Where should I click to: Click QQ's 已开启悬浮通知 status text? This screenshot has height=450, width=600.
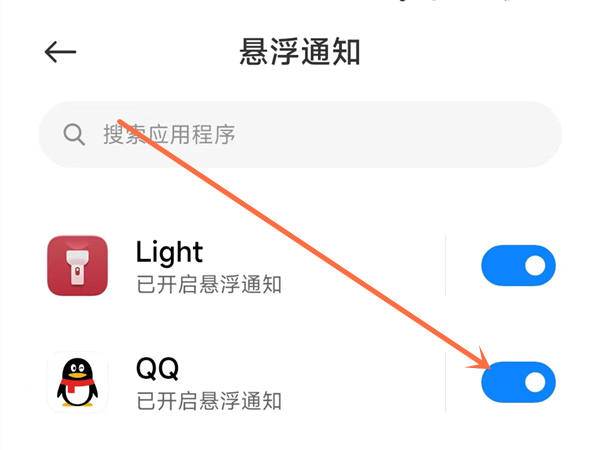coord(209,401)
